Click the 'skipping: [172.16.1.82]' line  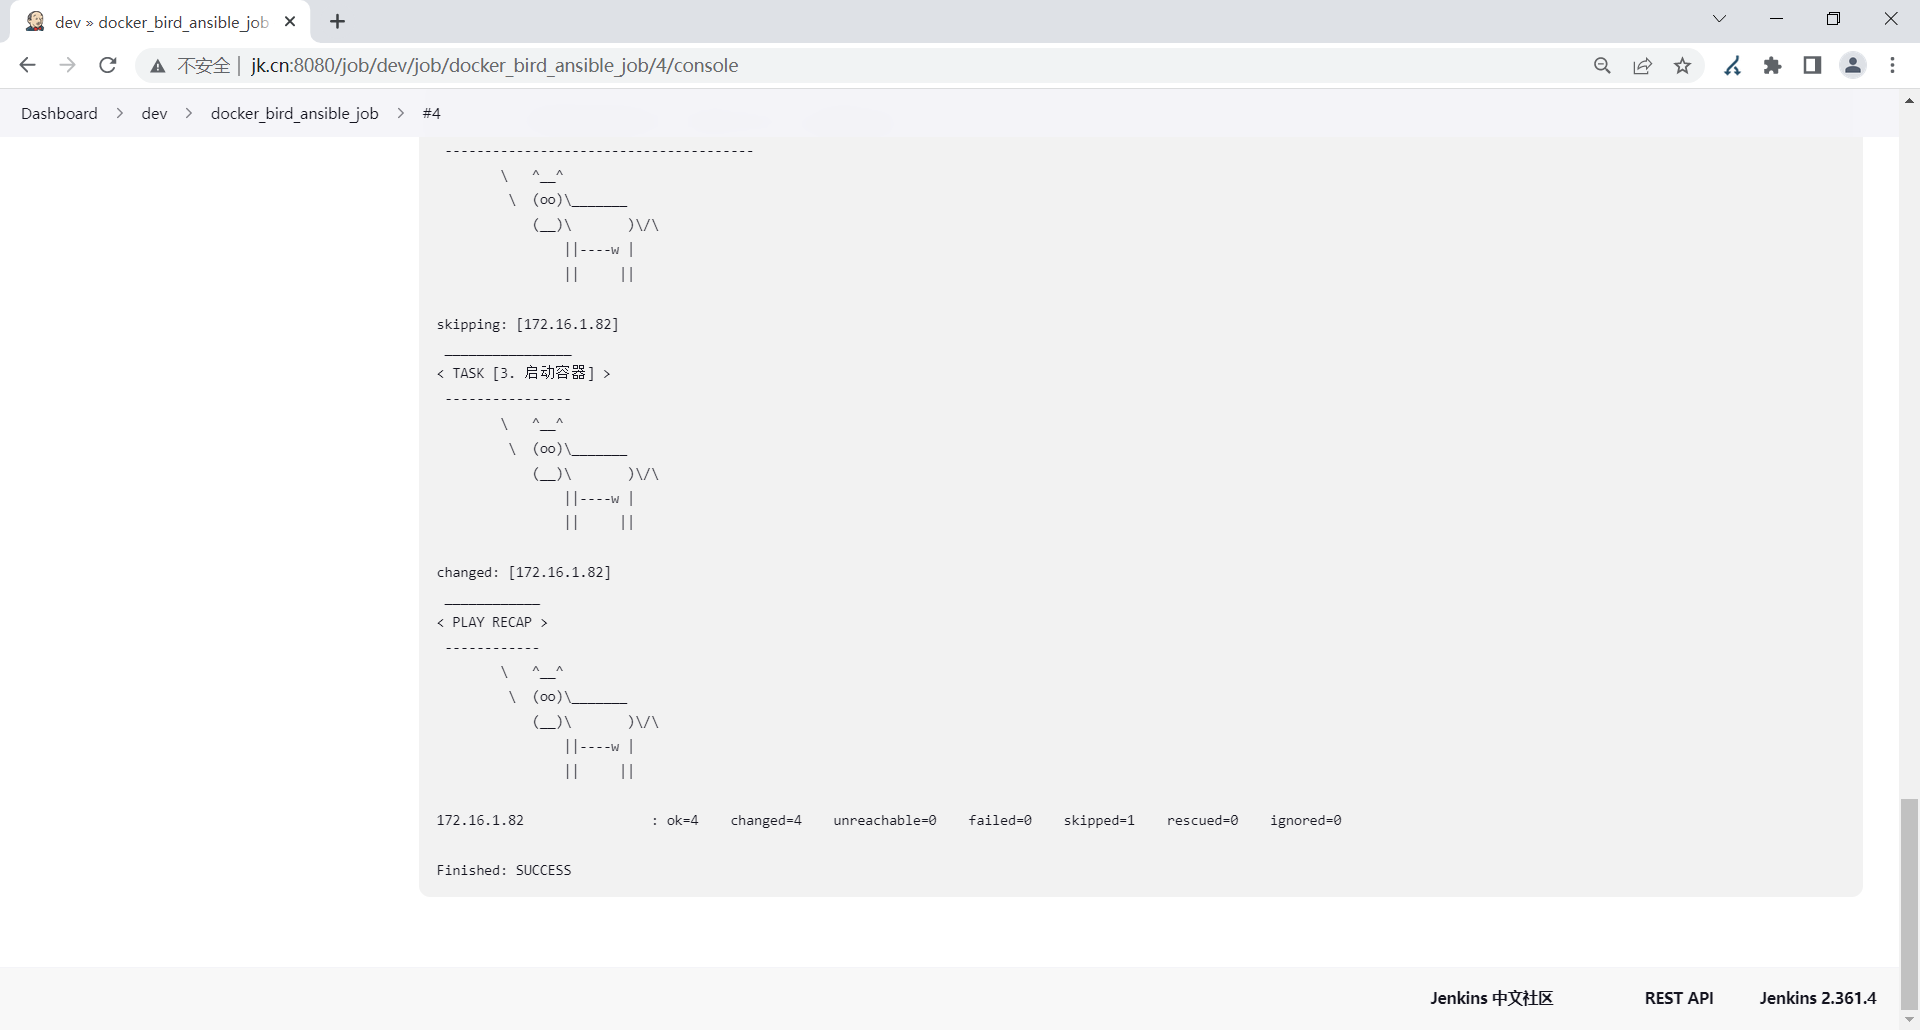[x=528, y=324]
